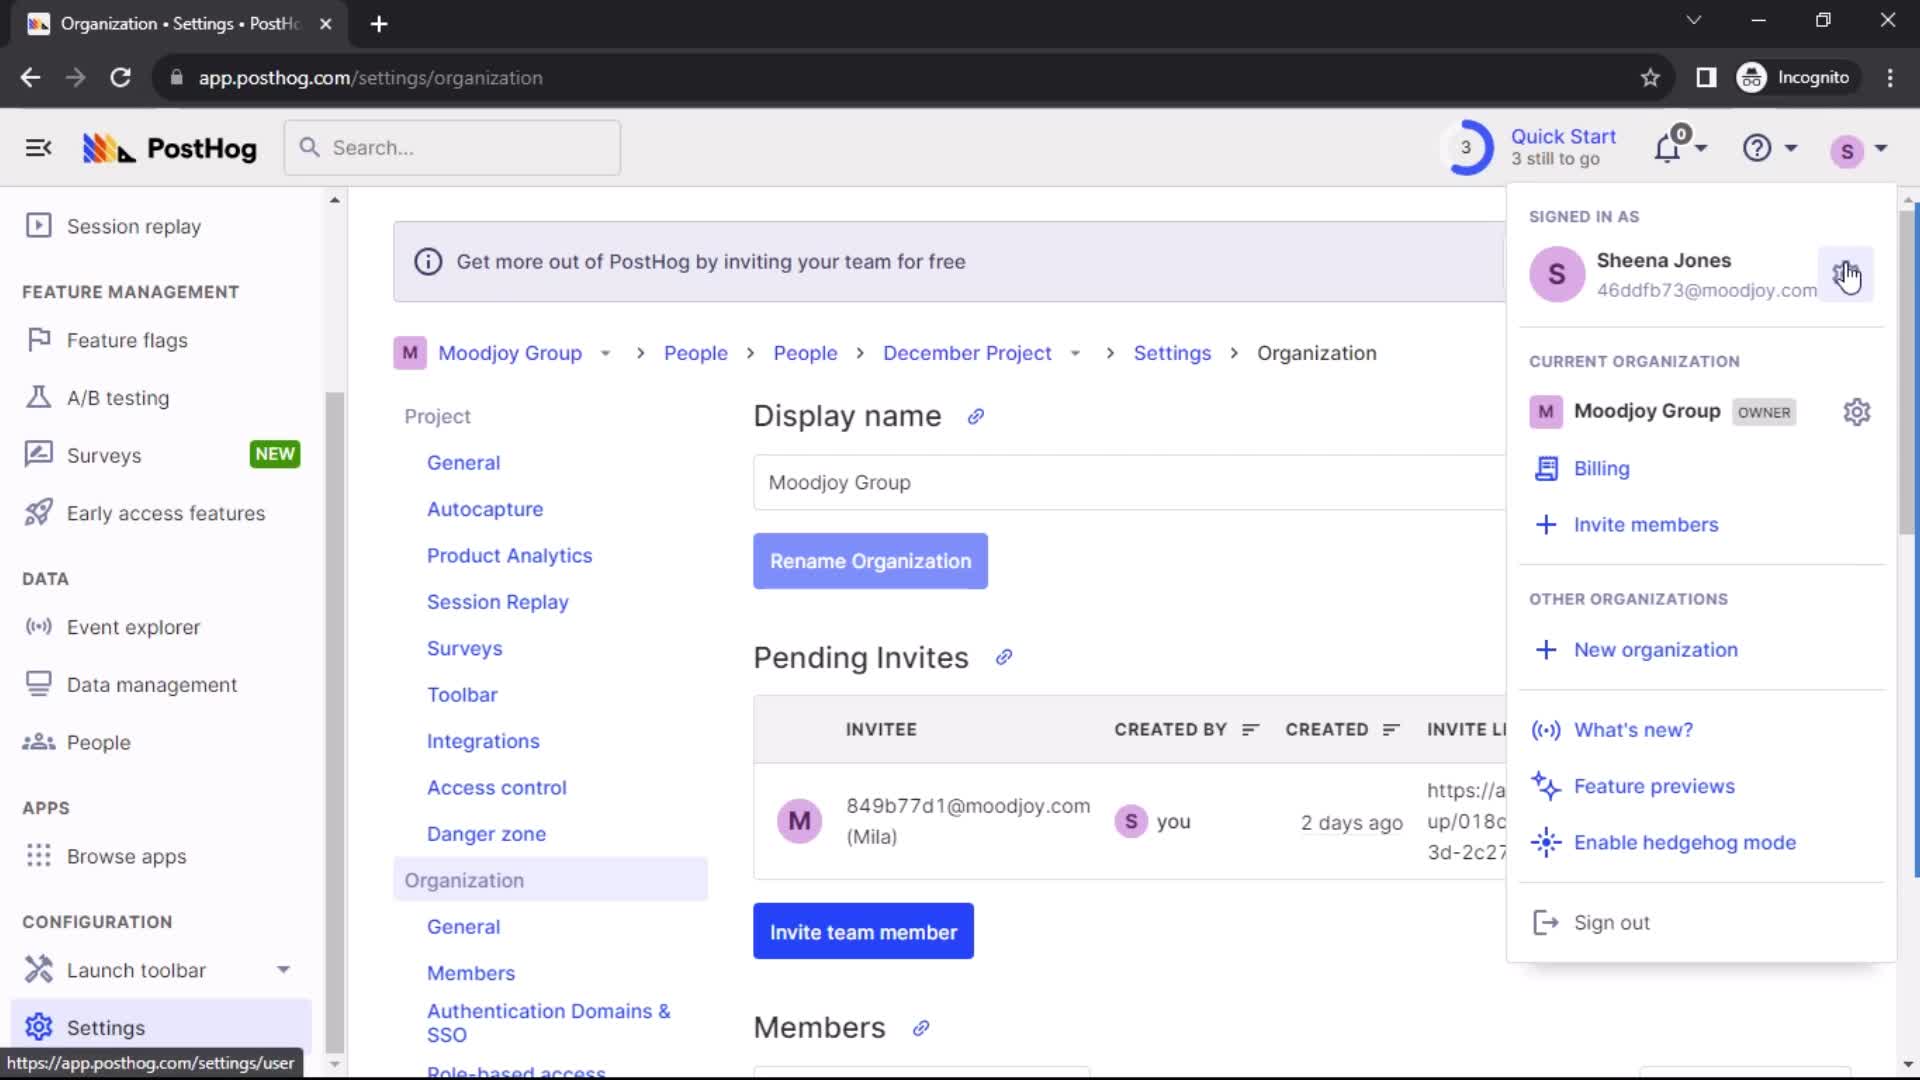Click Sign out link
The image size is (1920, 1080).
(1611, 922)
